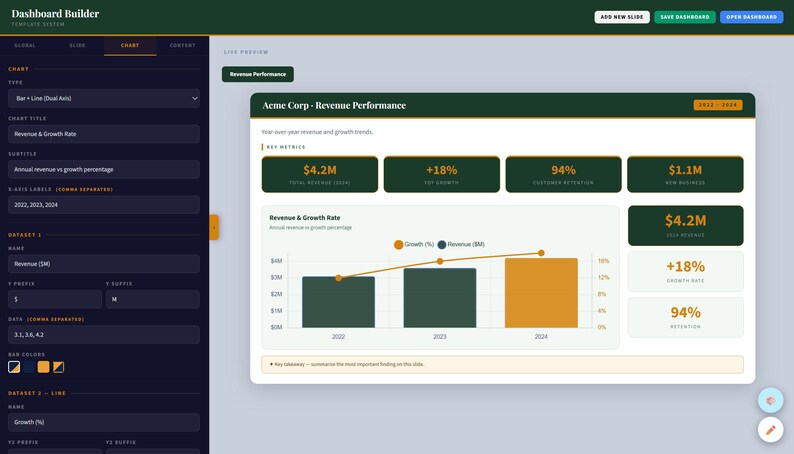Edit the X-Axis Labels field
Screen dimensions: 794x454
[x=104, y=205]
